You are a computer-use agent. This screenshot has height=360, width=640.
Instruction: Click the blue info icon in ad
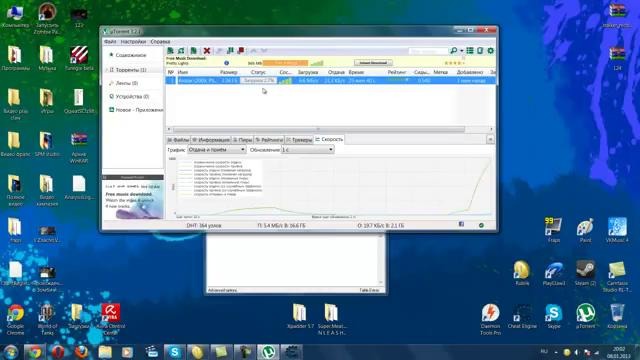tap(227, 63)
